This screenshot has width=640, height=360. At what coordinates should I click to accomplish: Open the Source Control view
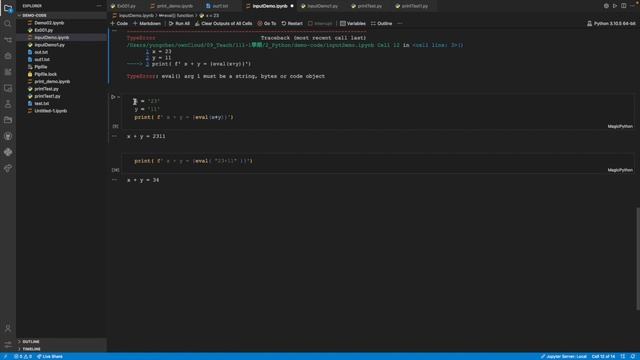point(8,40)
